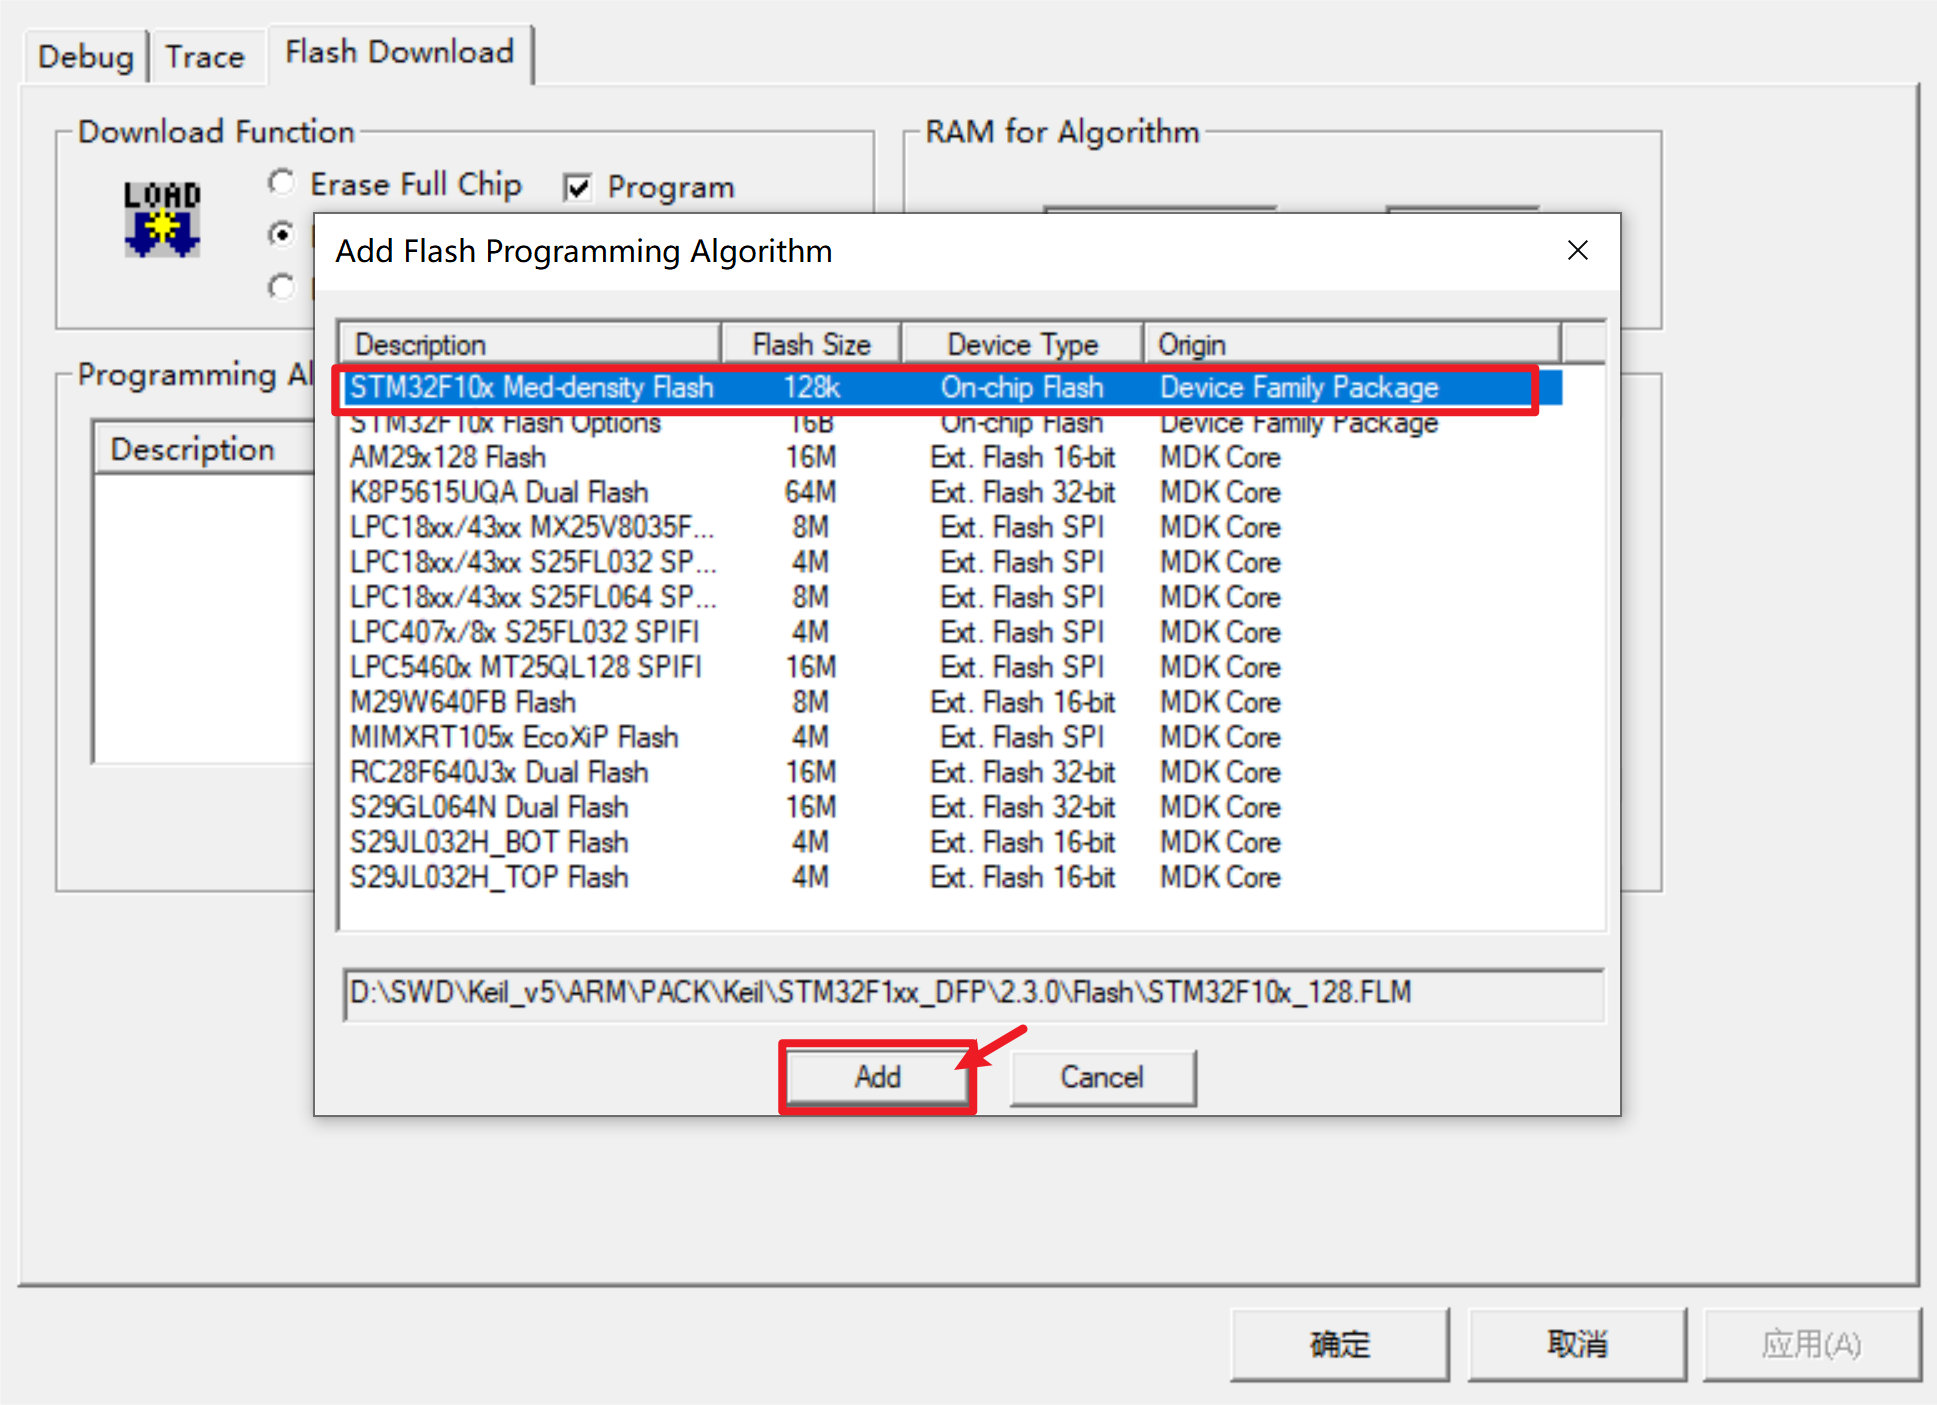Click the LOAD download function icon
The height and width of the screenshot is (1405, 1937).
click(x=162, y=218)
